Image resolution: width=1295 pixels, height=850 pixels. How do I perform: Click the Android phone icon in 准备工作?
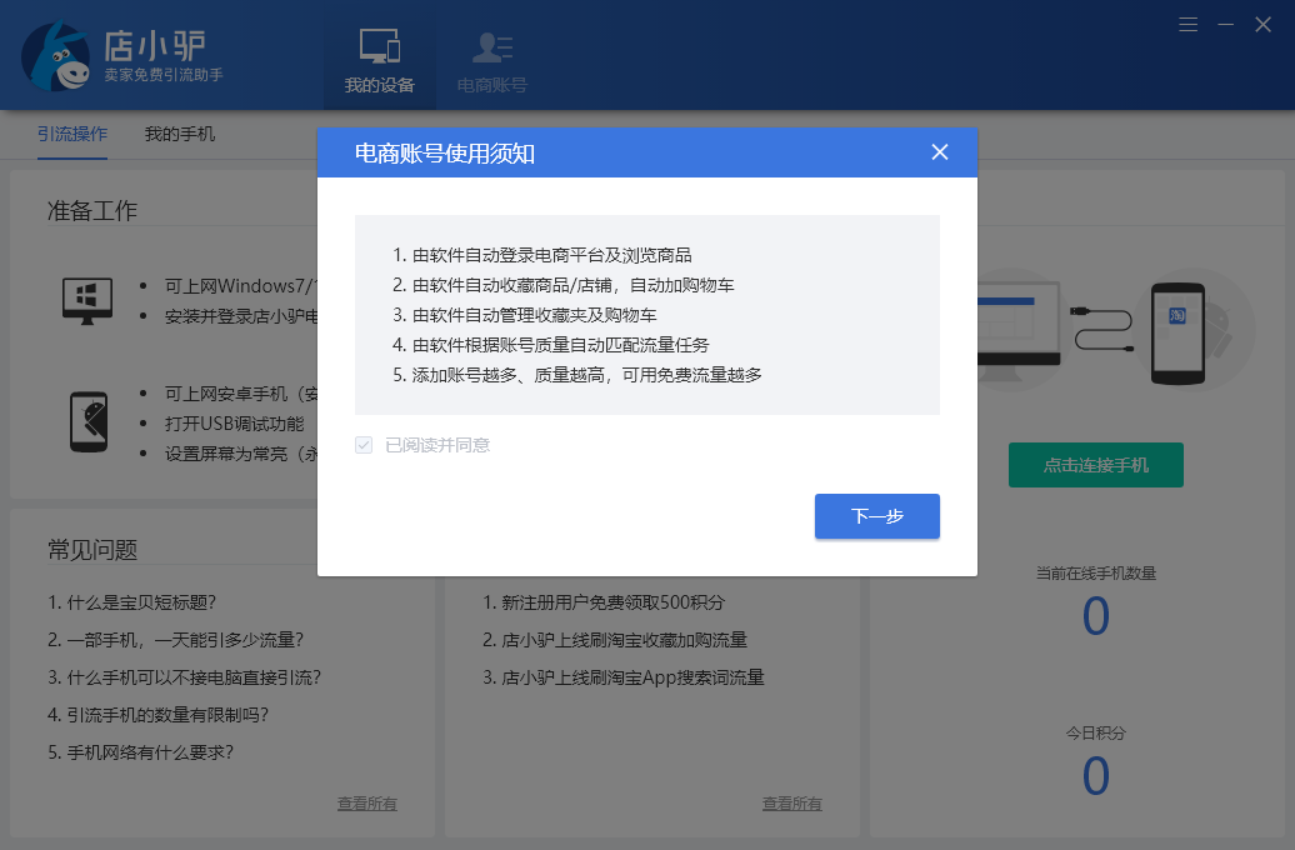coord(88,422)
